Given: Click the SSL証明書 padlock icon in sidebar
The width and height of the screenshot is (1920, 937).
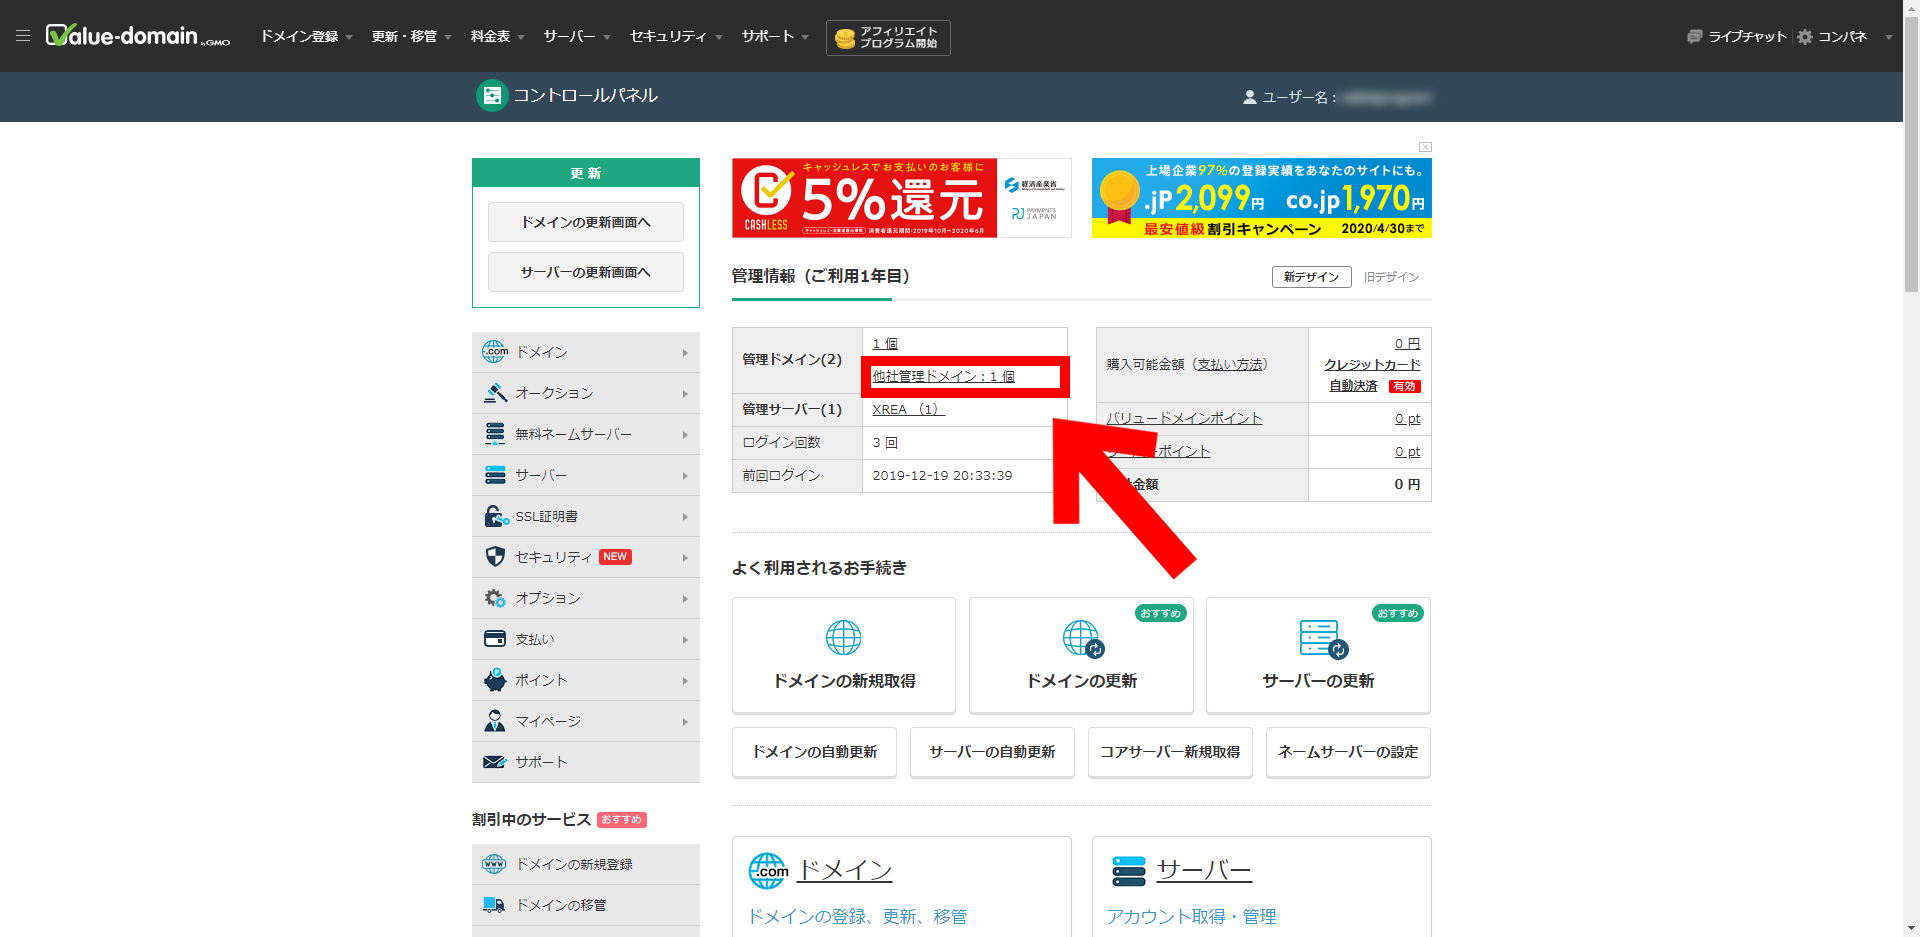Looking at the screenshot, I should [496, 516].
